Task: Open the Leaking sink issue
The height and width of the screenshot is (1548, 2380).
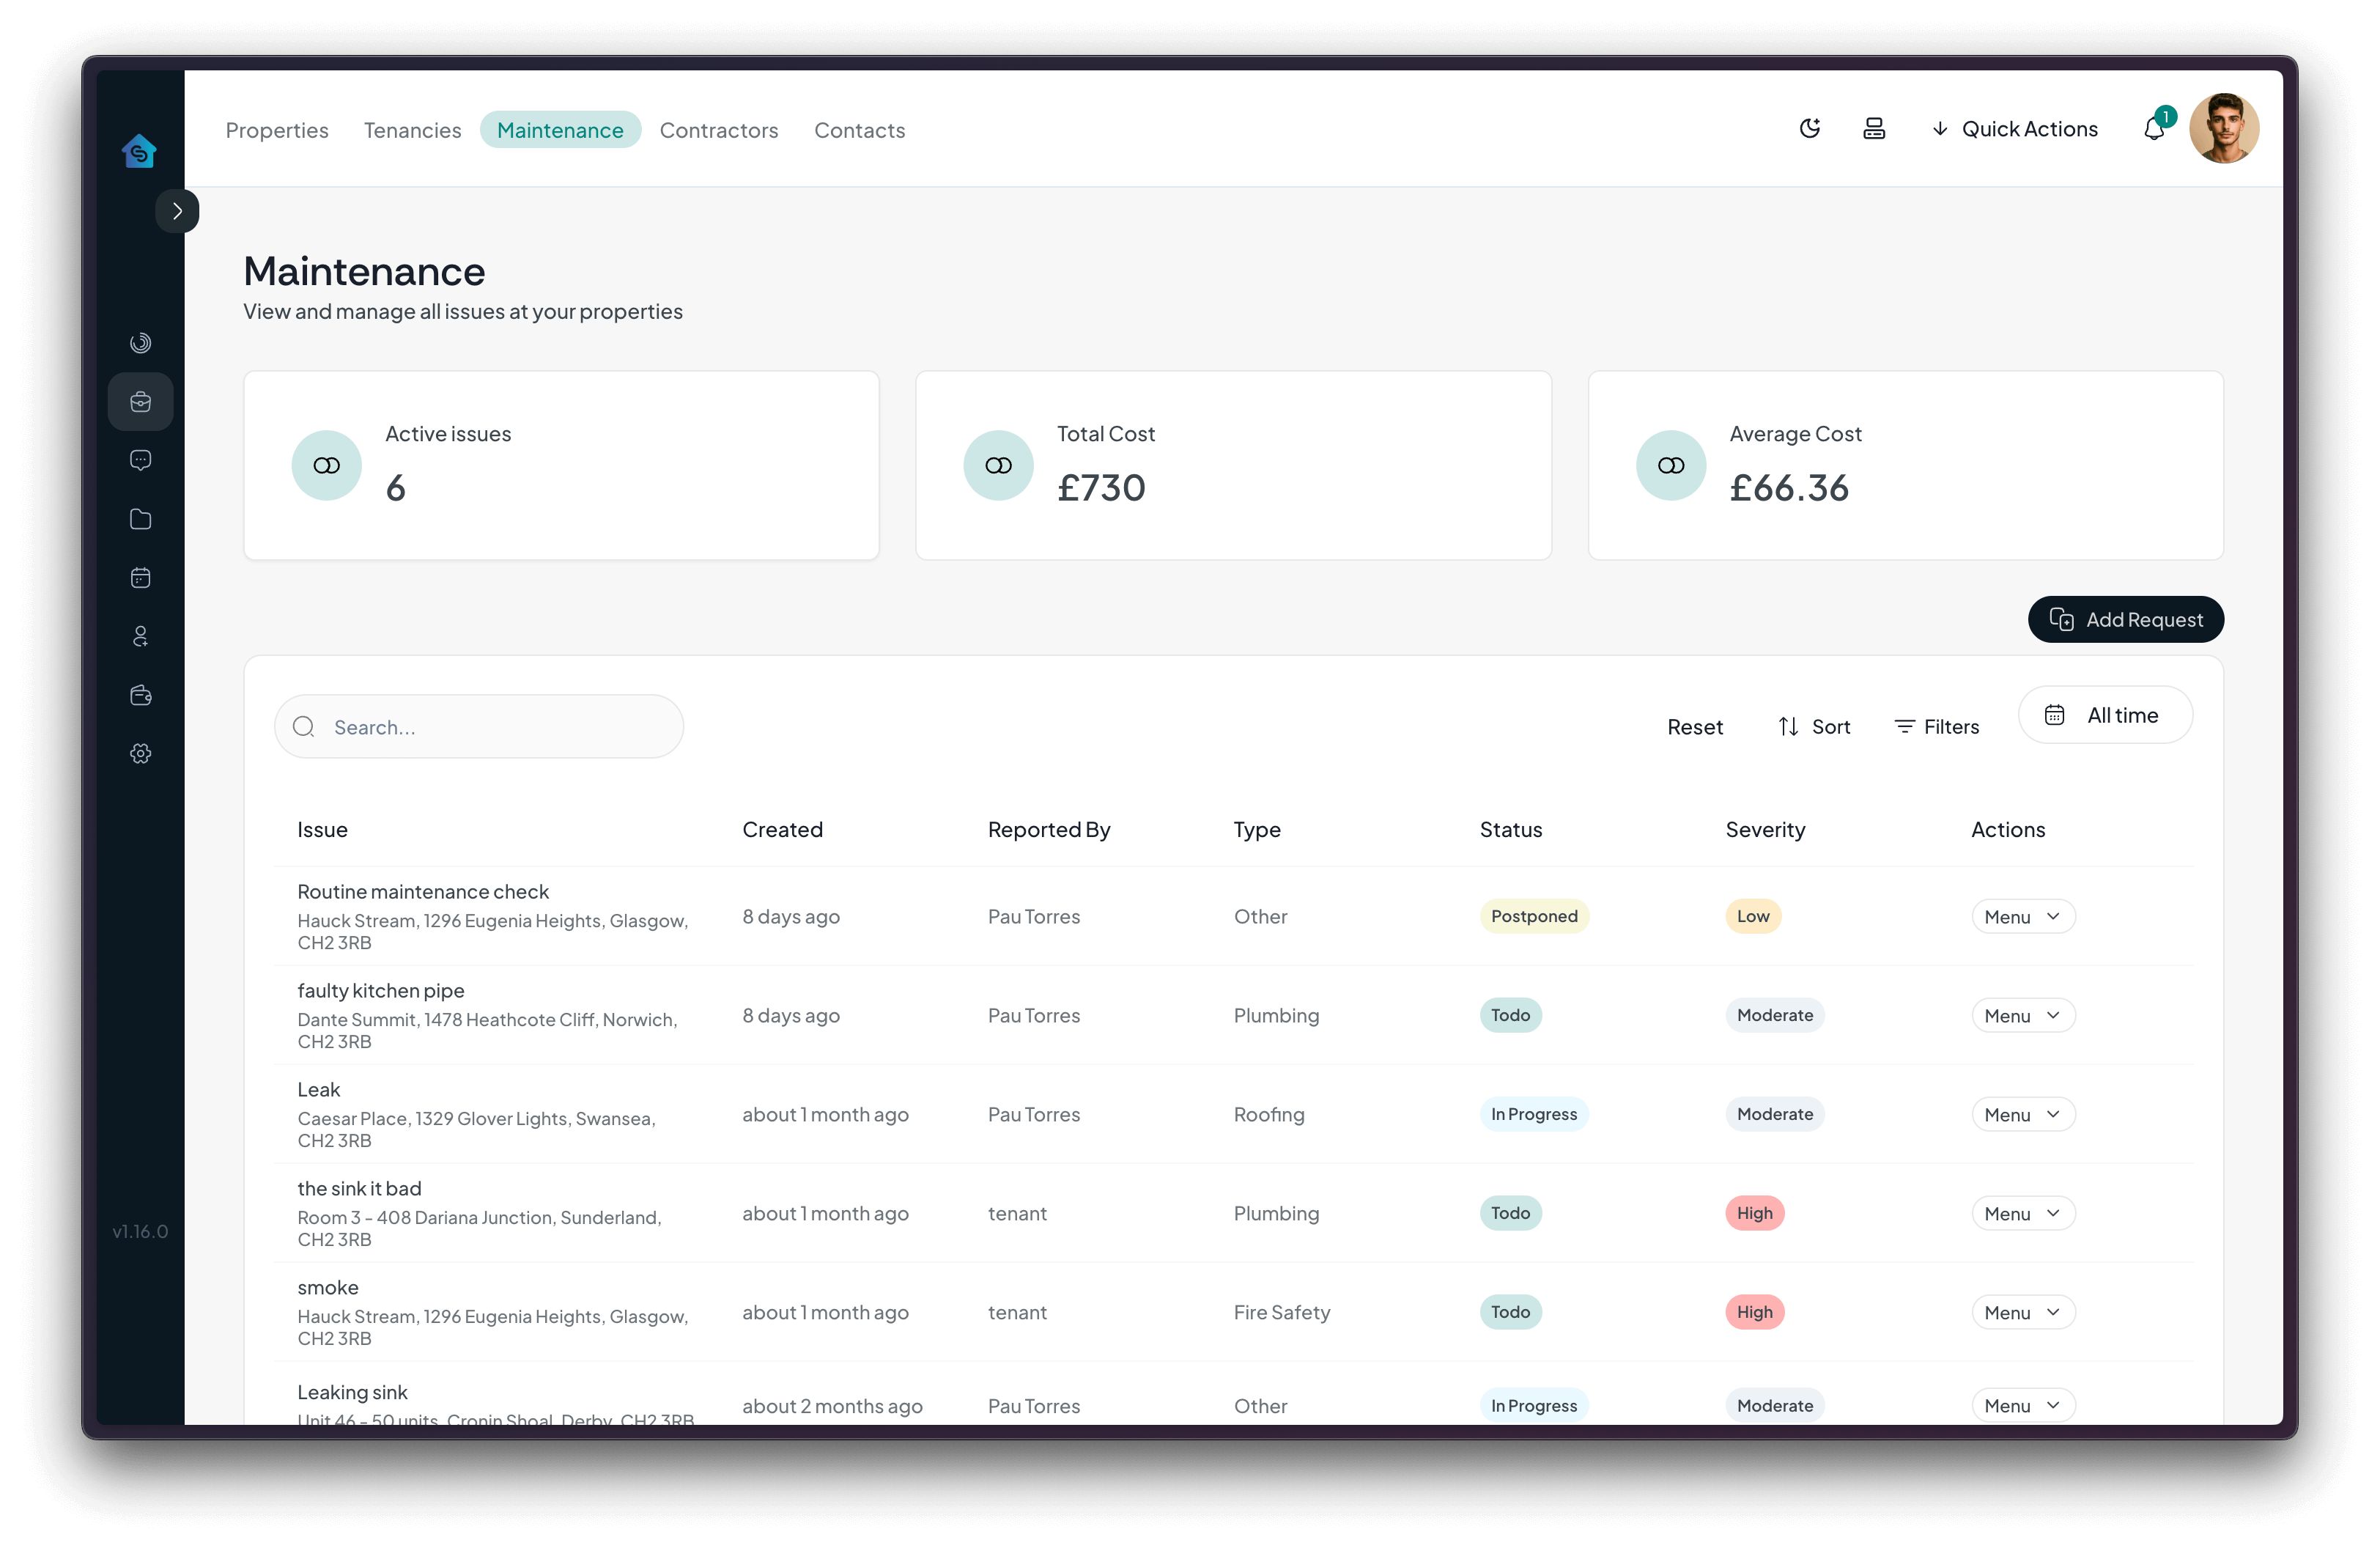Action: (352, 1393)
